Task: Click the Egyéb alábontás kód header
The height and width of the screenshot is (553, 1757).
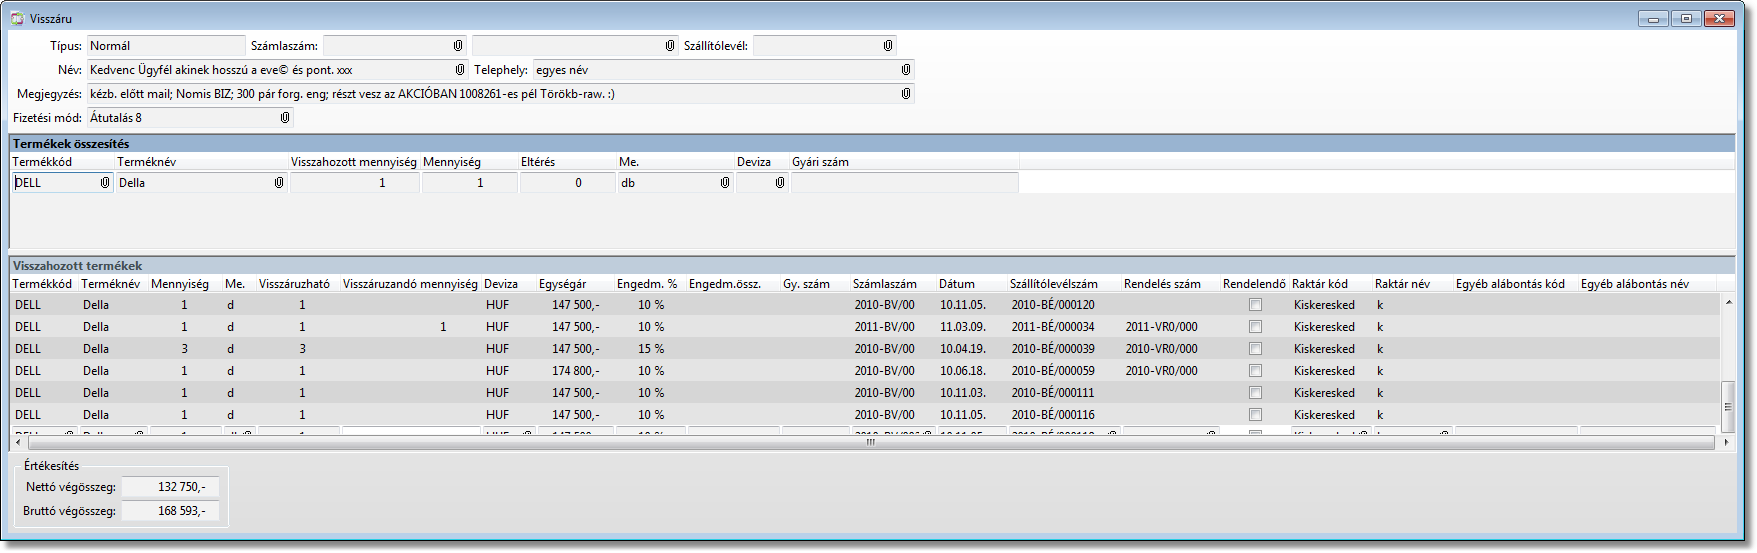Action: [1510, 284]
